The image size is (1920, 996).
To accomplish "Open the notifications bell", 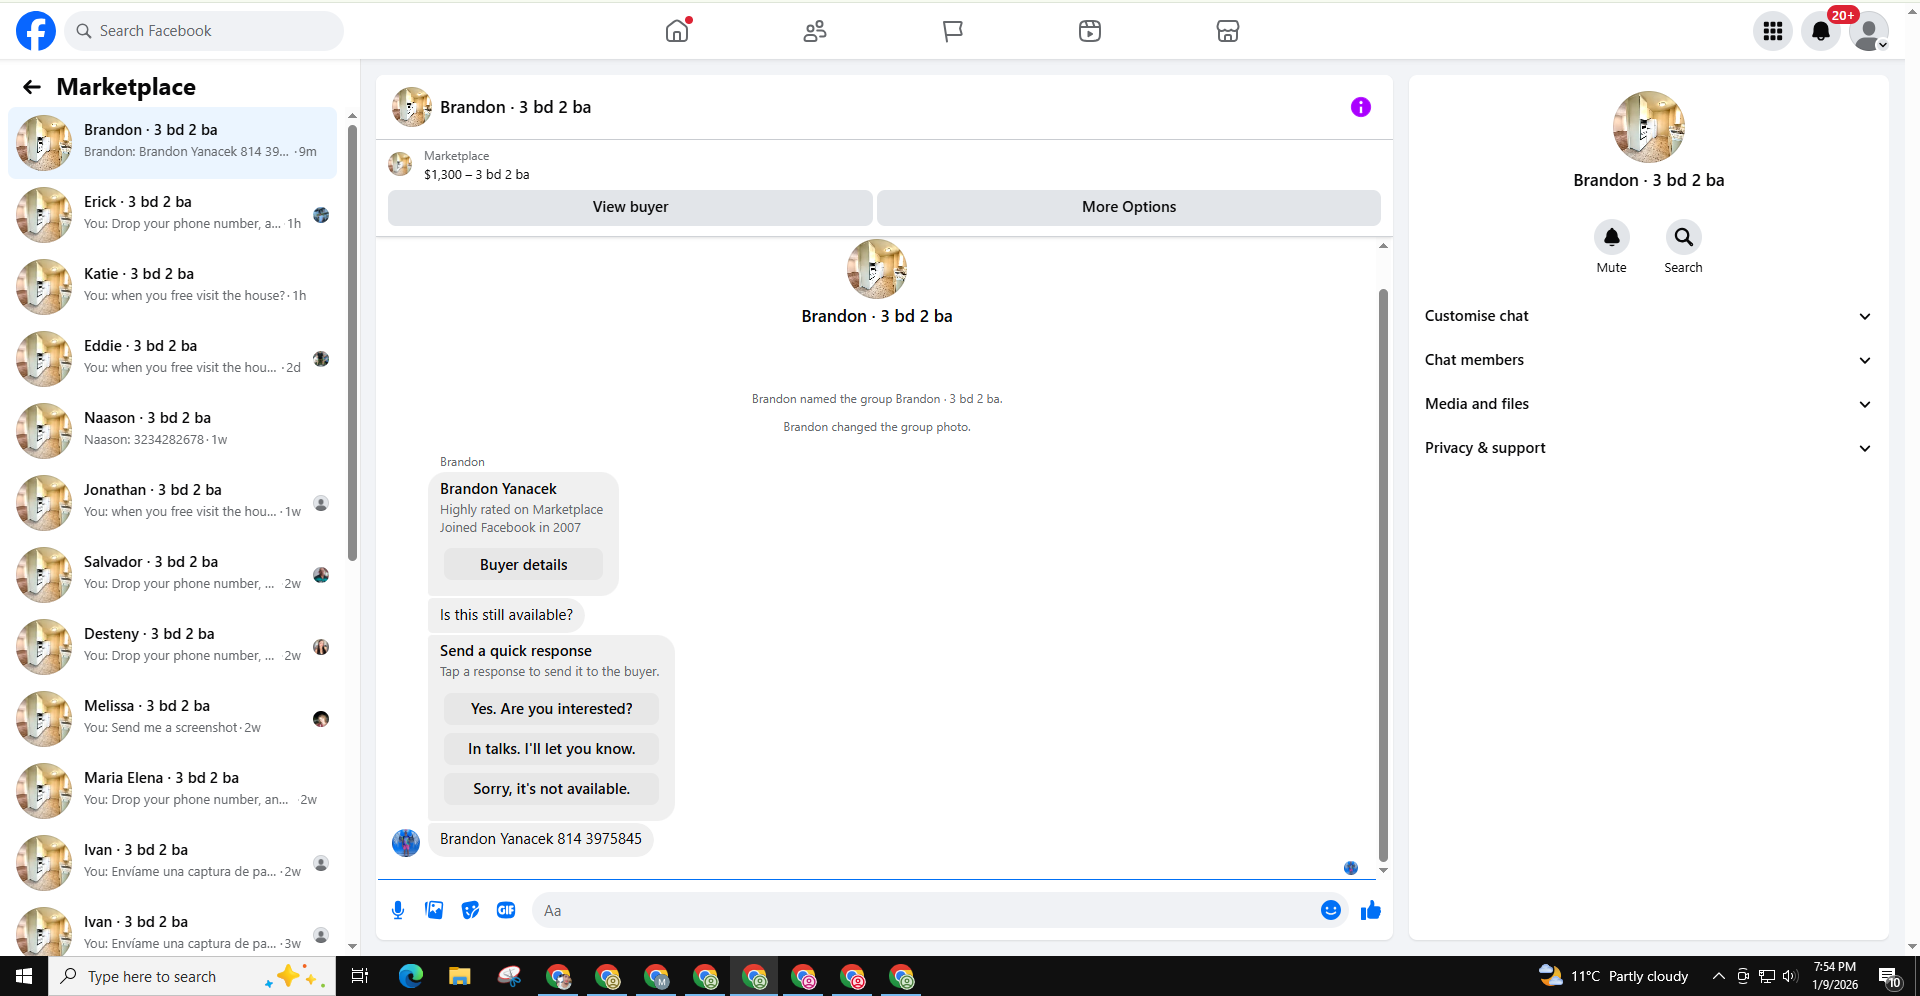I will 1821,31.
